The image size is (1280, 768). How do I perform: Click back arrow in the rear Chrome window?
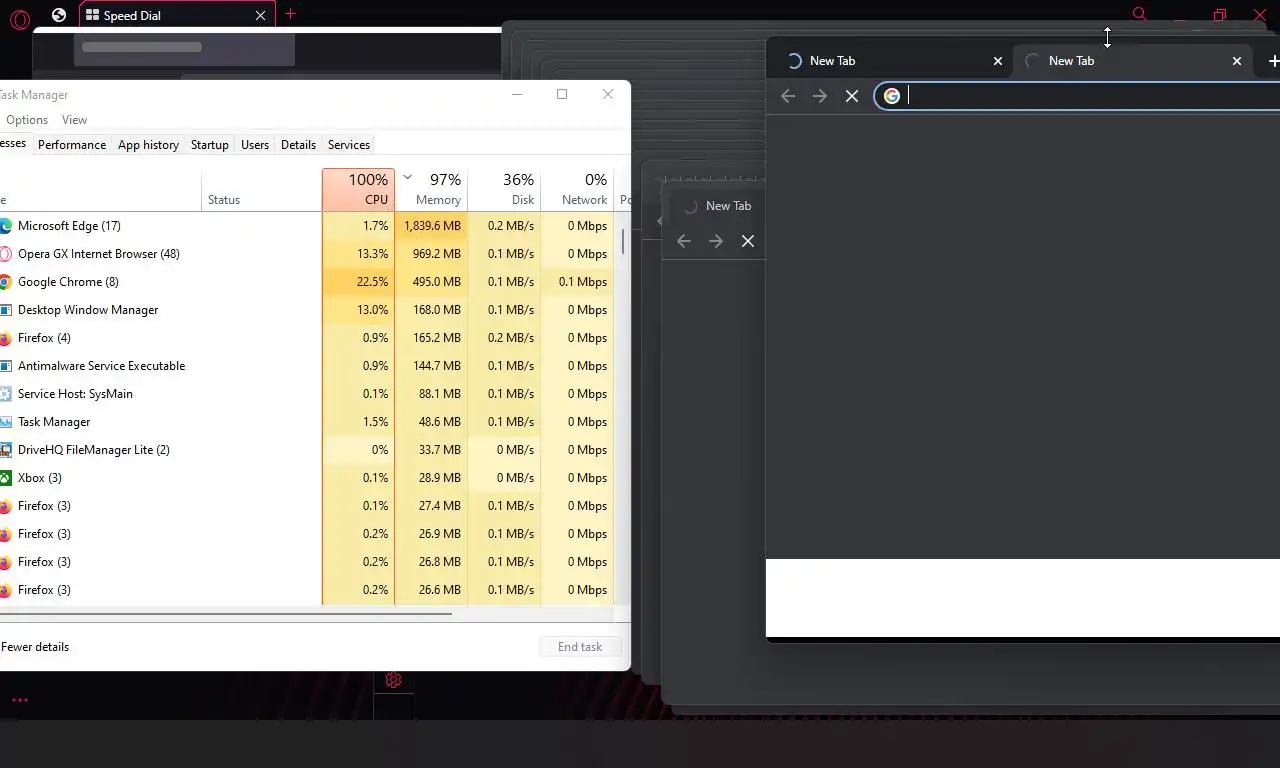point(684,241)
